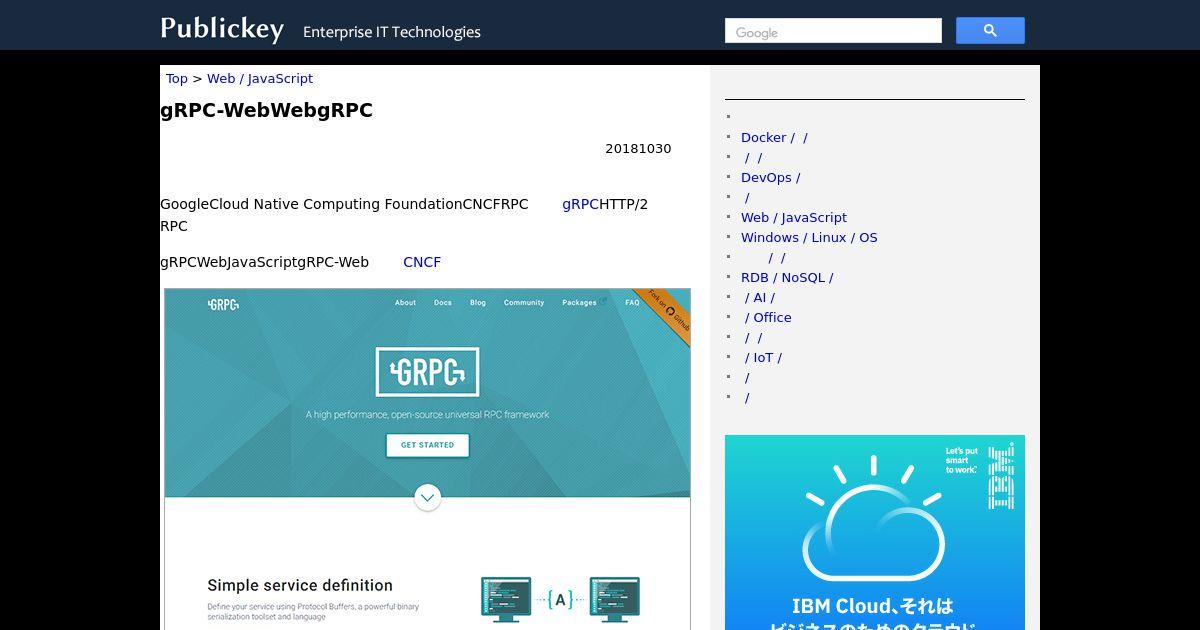The width and height of the screenshot is (1200, 630).
Task: Click the IBM Cloud advertisement banner
Action: (x=875, y=532)
